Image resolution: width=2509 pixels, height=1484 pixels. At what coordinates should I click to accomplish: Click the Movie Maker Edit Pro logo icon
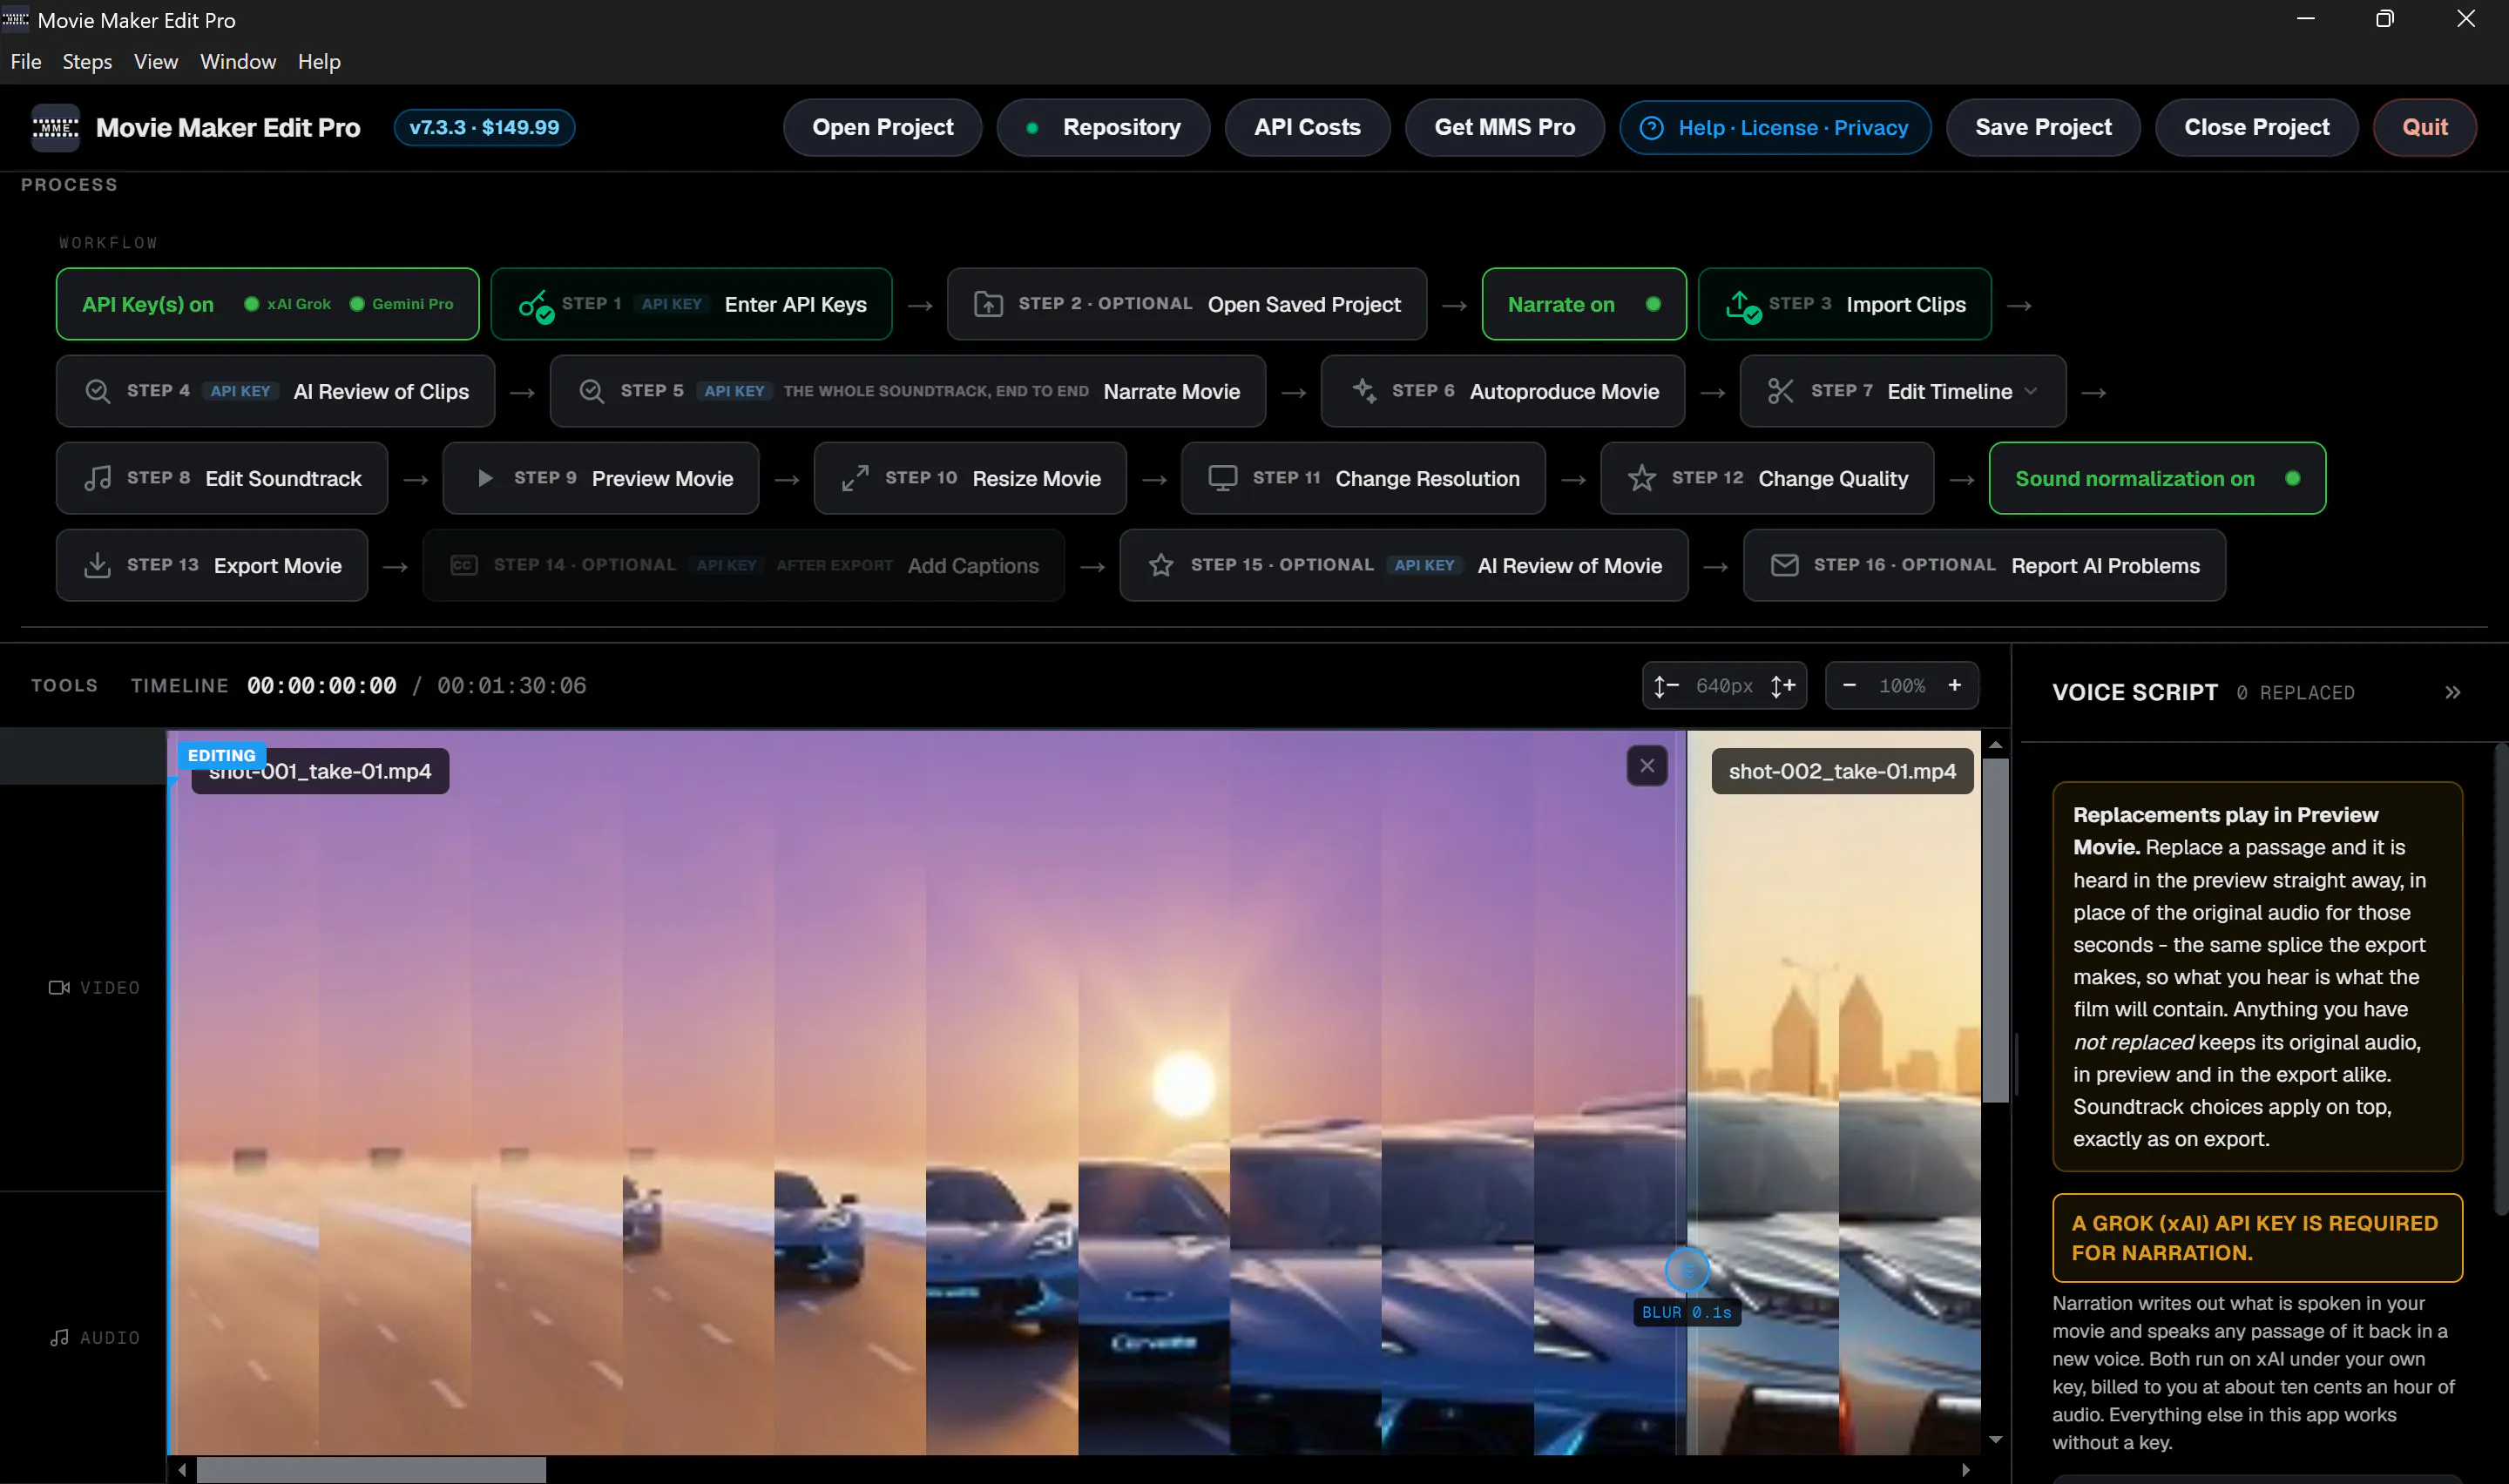pos(55,128)
